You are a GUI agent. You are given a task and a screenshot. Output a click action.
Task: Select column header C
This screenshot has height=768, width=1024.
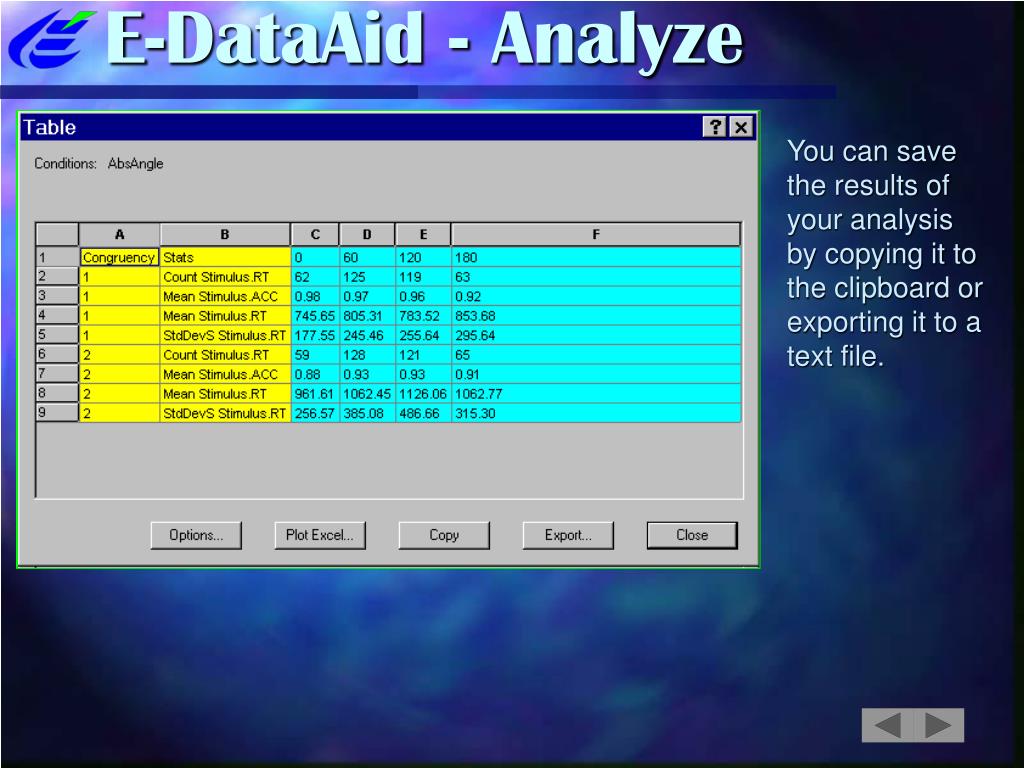(x=315, y=234)
